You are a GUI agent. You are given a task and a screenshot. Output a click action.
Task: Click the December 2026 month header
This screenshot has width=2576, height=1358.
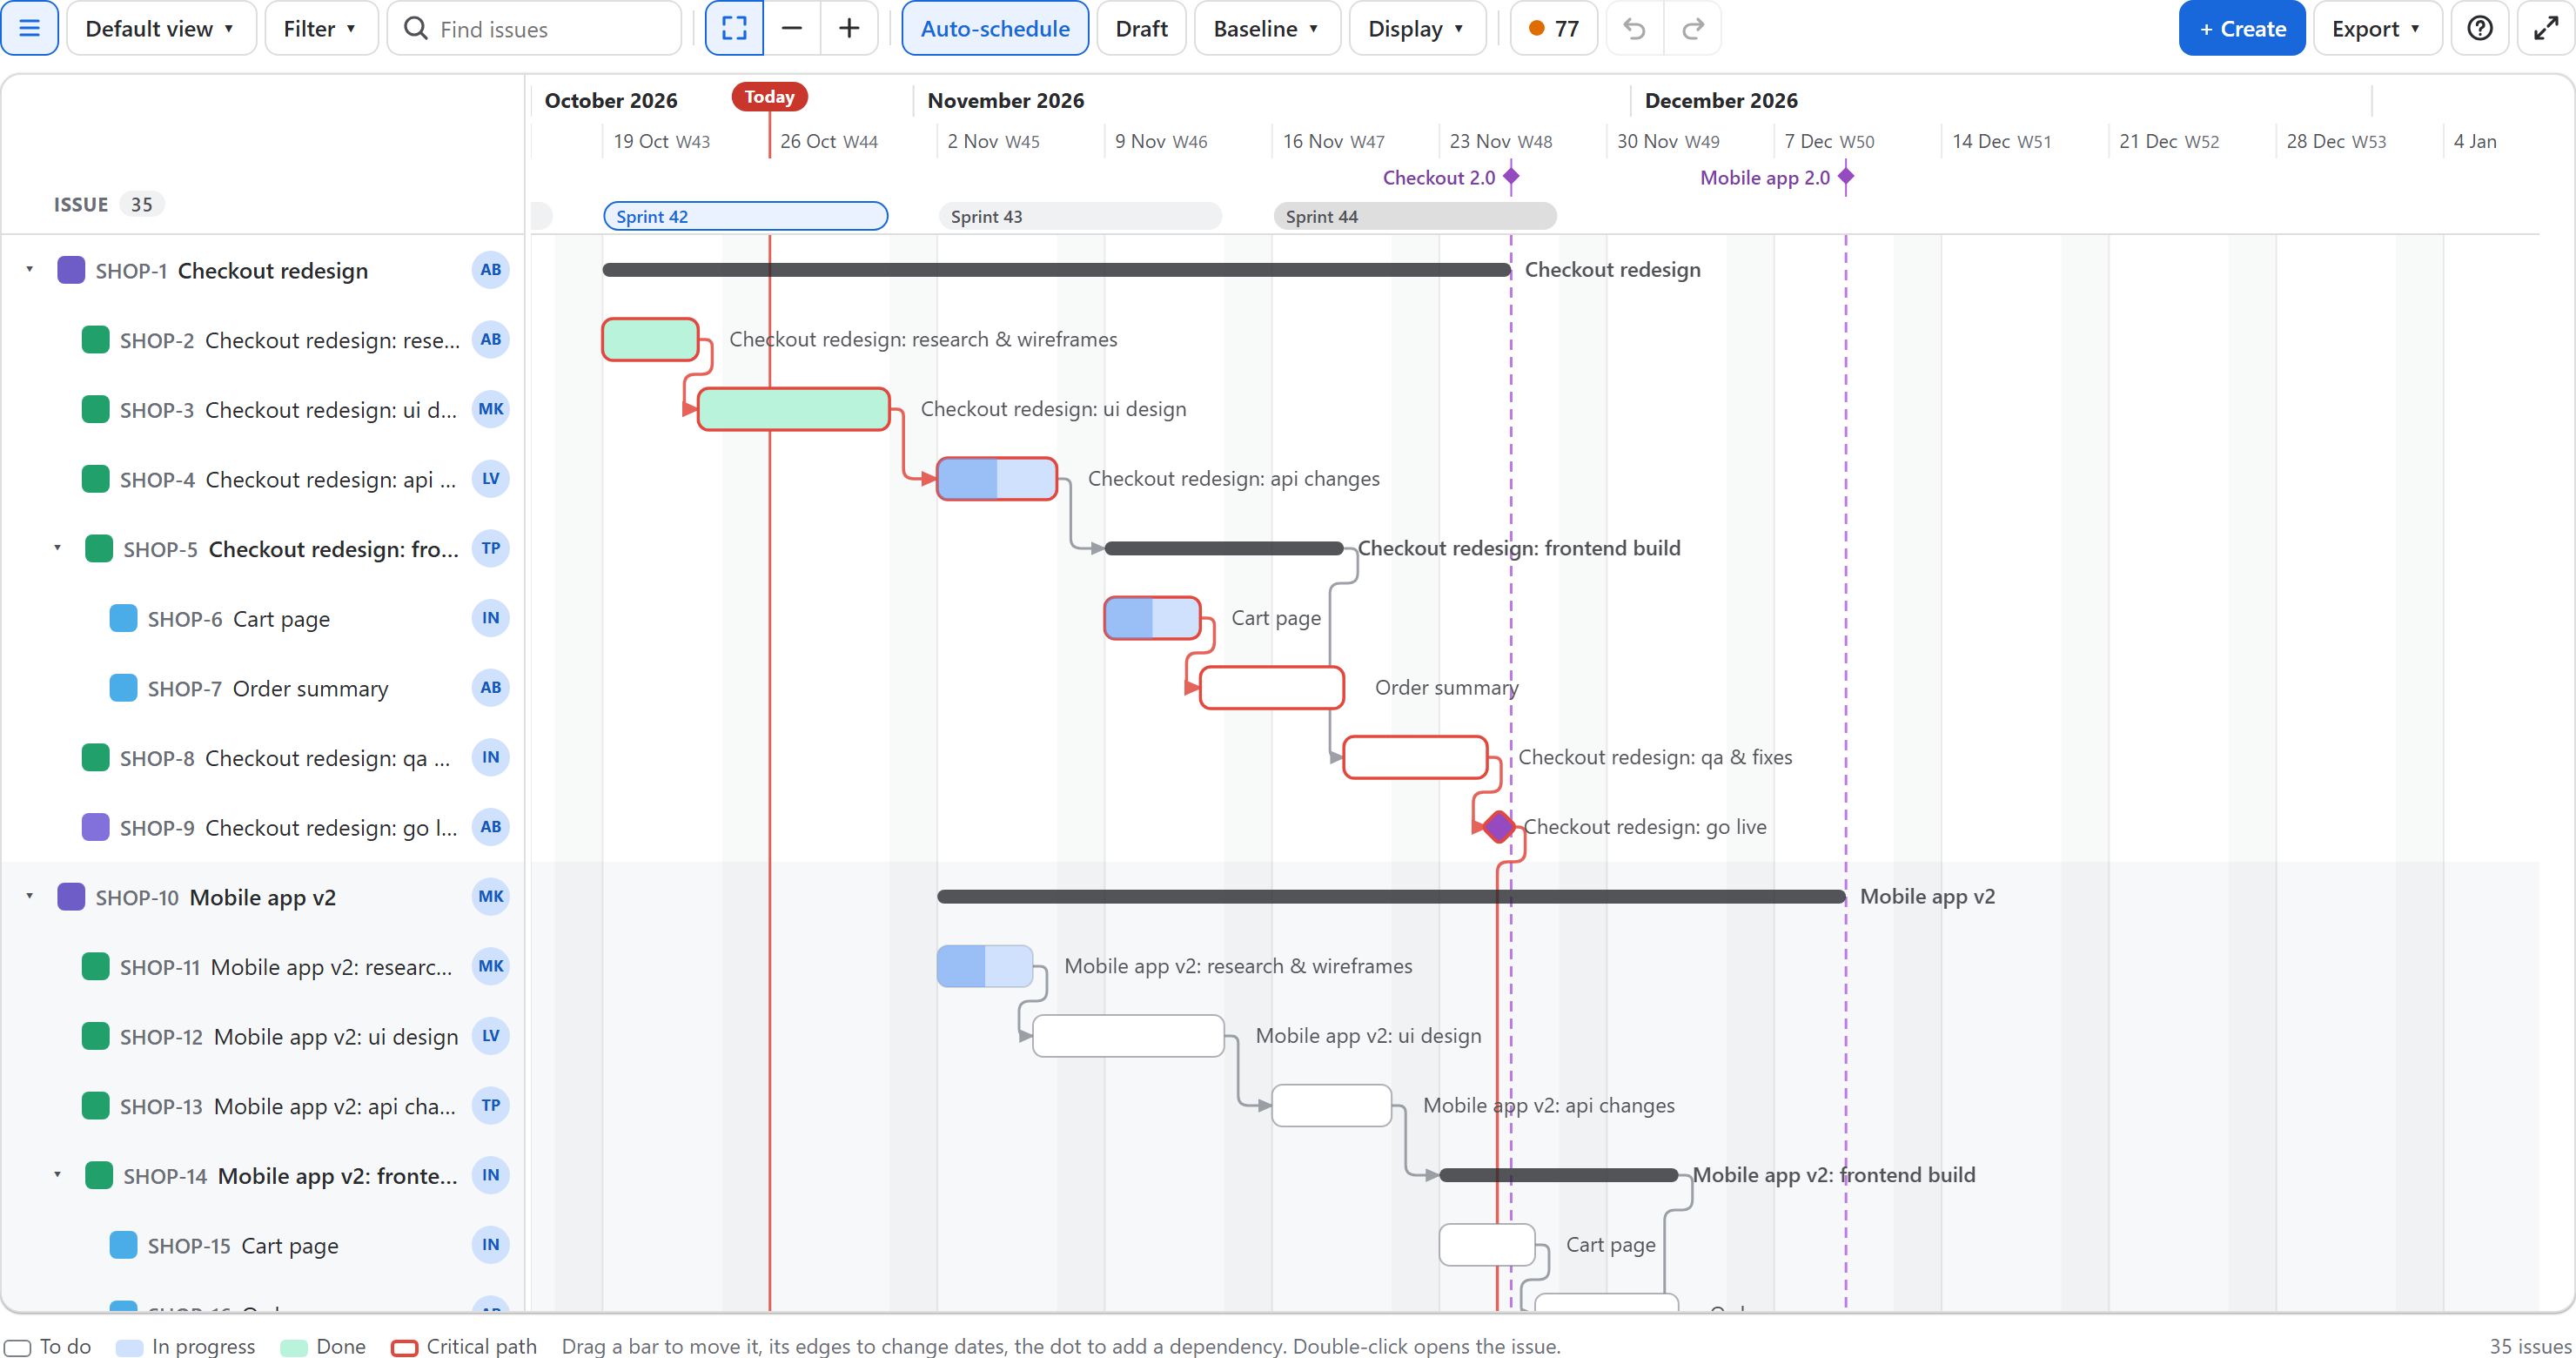(1721, 100)
